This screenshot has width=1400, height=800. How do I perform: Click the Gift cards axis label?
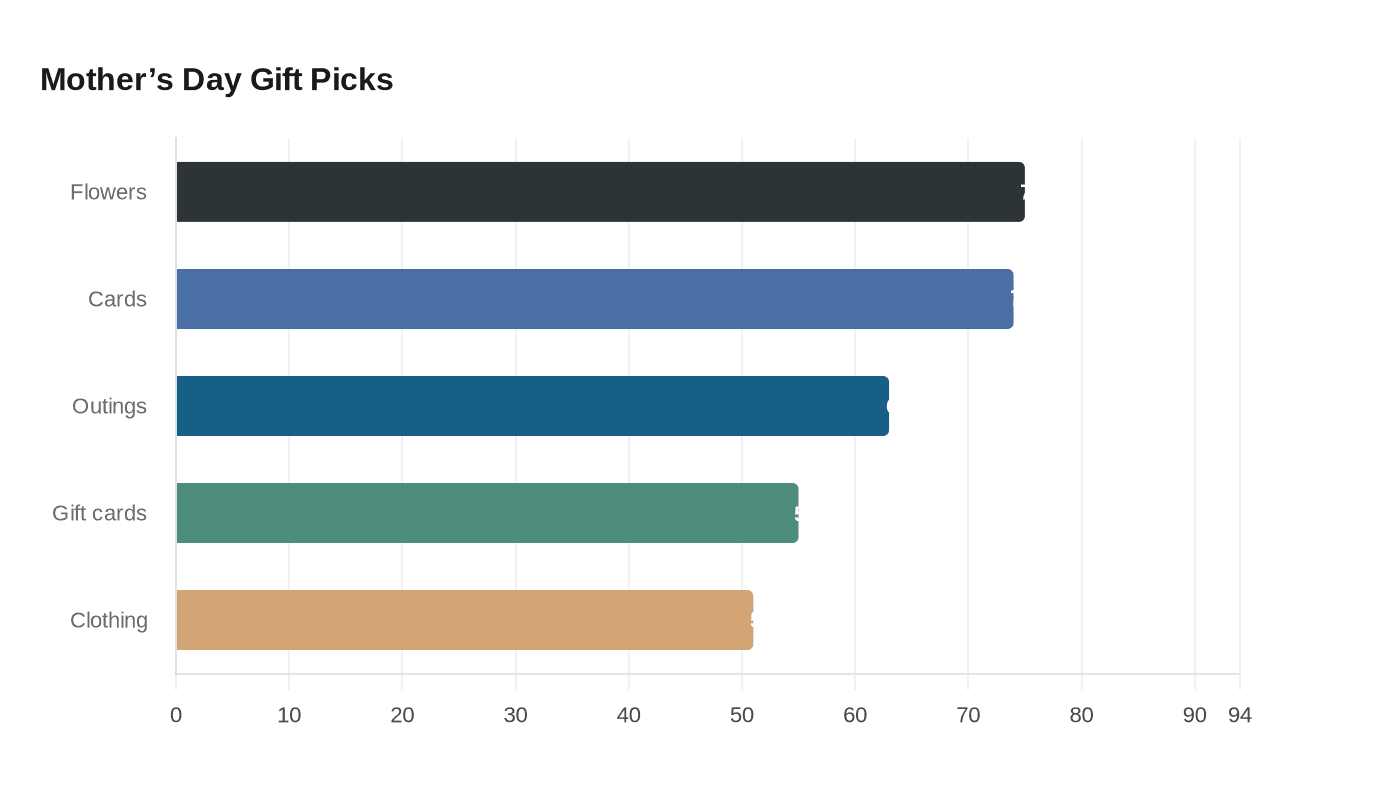[99, 513]
